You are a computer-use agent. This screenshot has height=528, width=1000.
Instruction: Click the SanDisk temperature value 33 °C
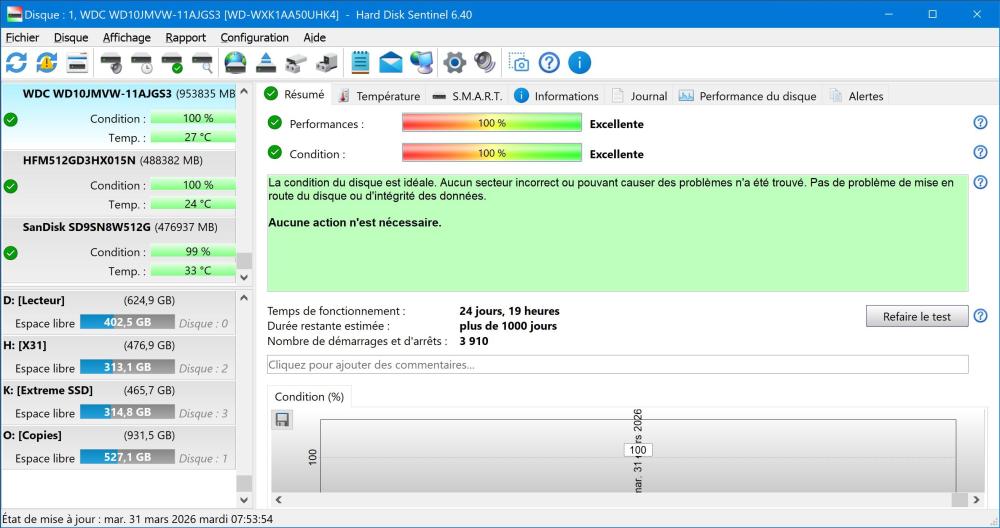tap(198, 270)
